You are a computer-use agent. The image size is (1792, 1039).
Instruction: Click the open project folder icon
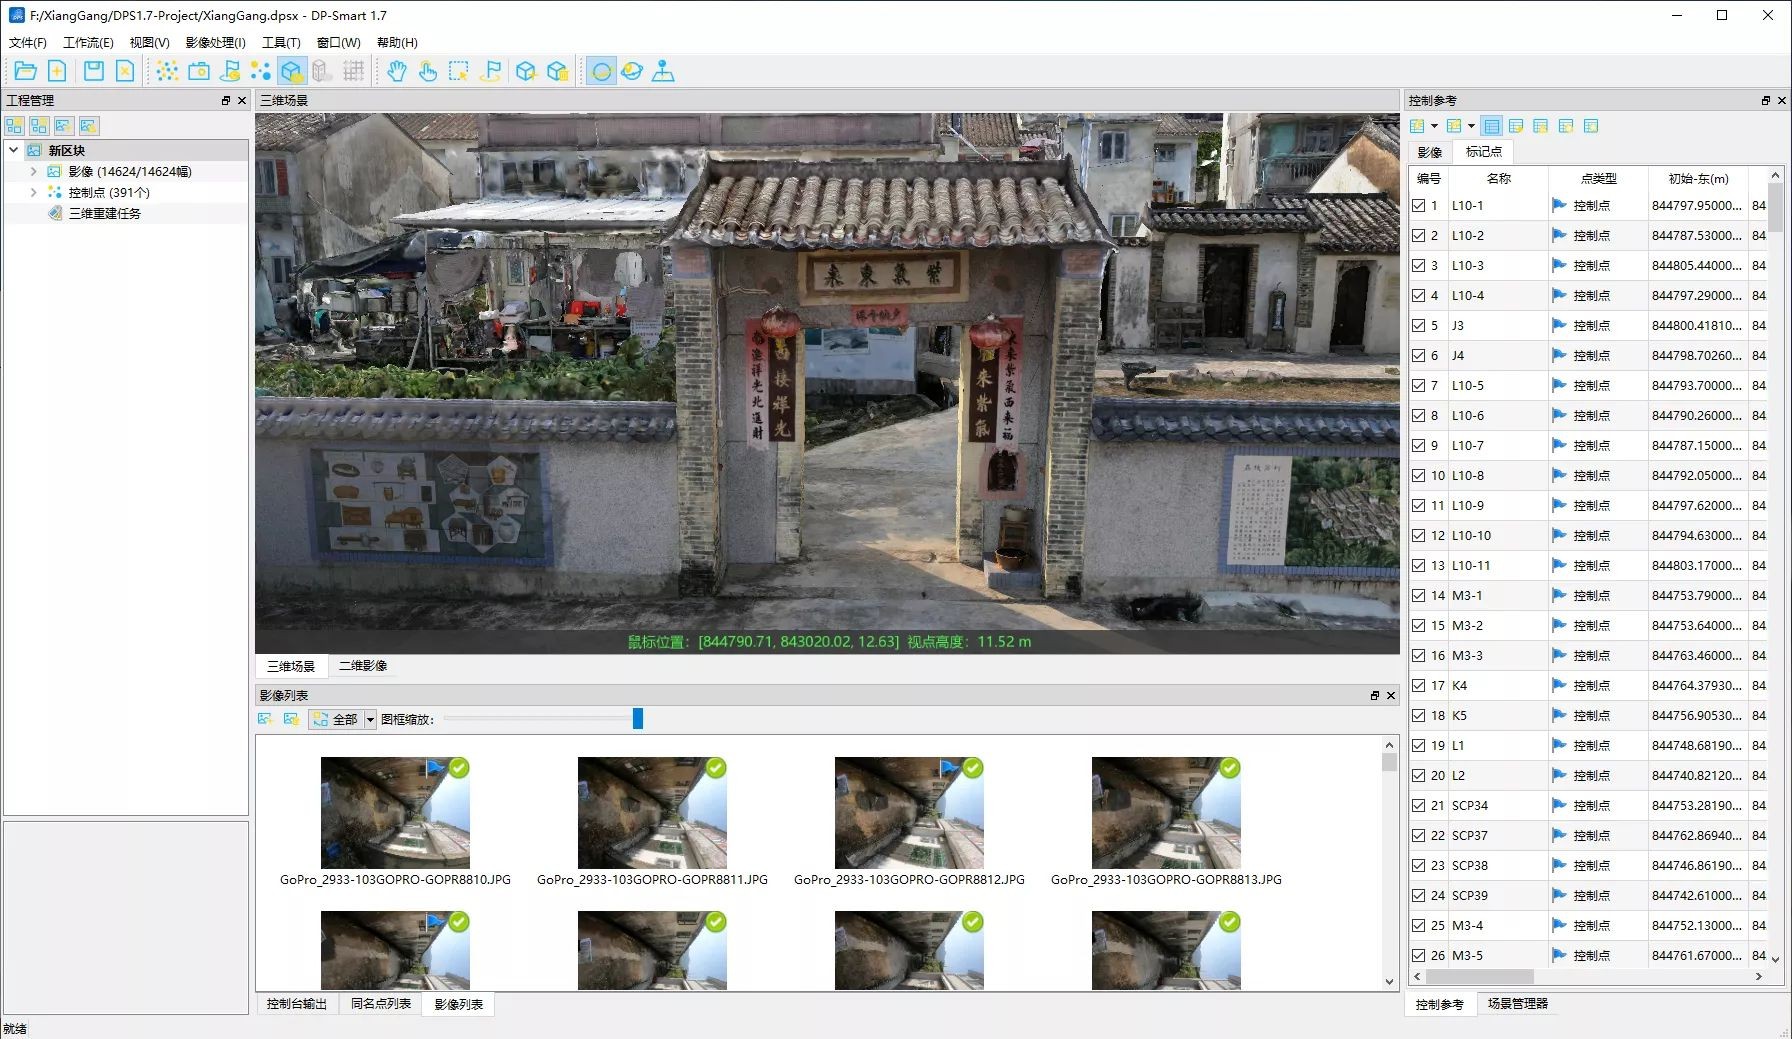(25, 71)
